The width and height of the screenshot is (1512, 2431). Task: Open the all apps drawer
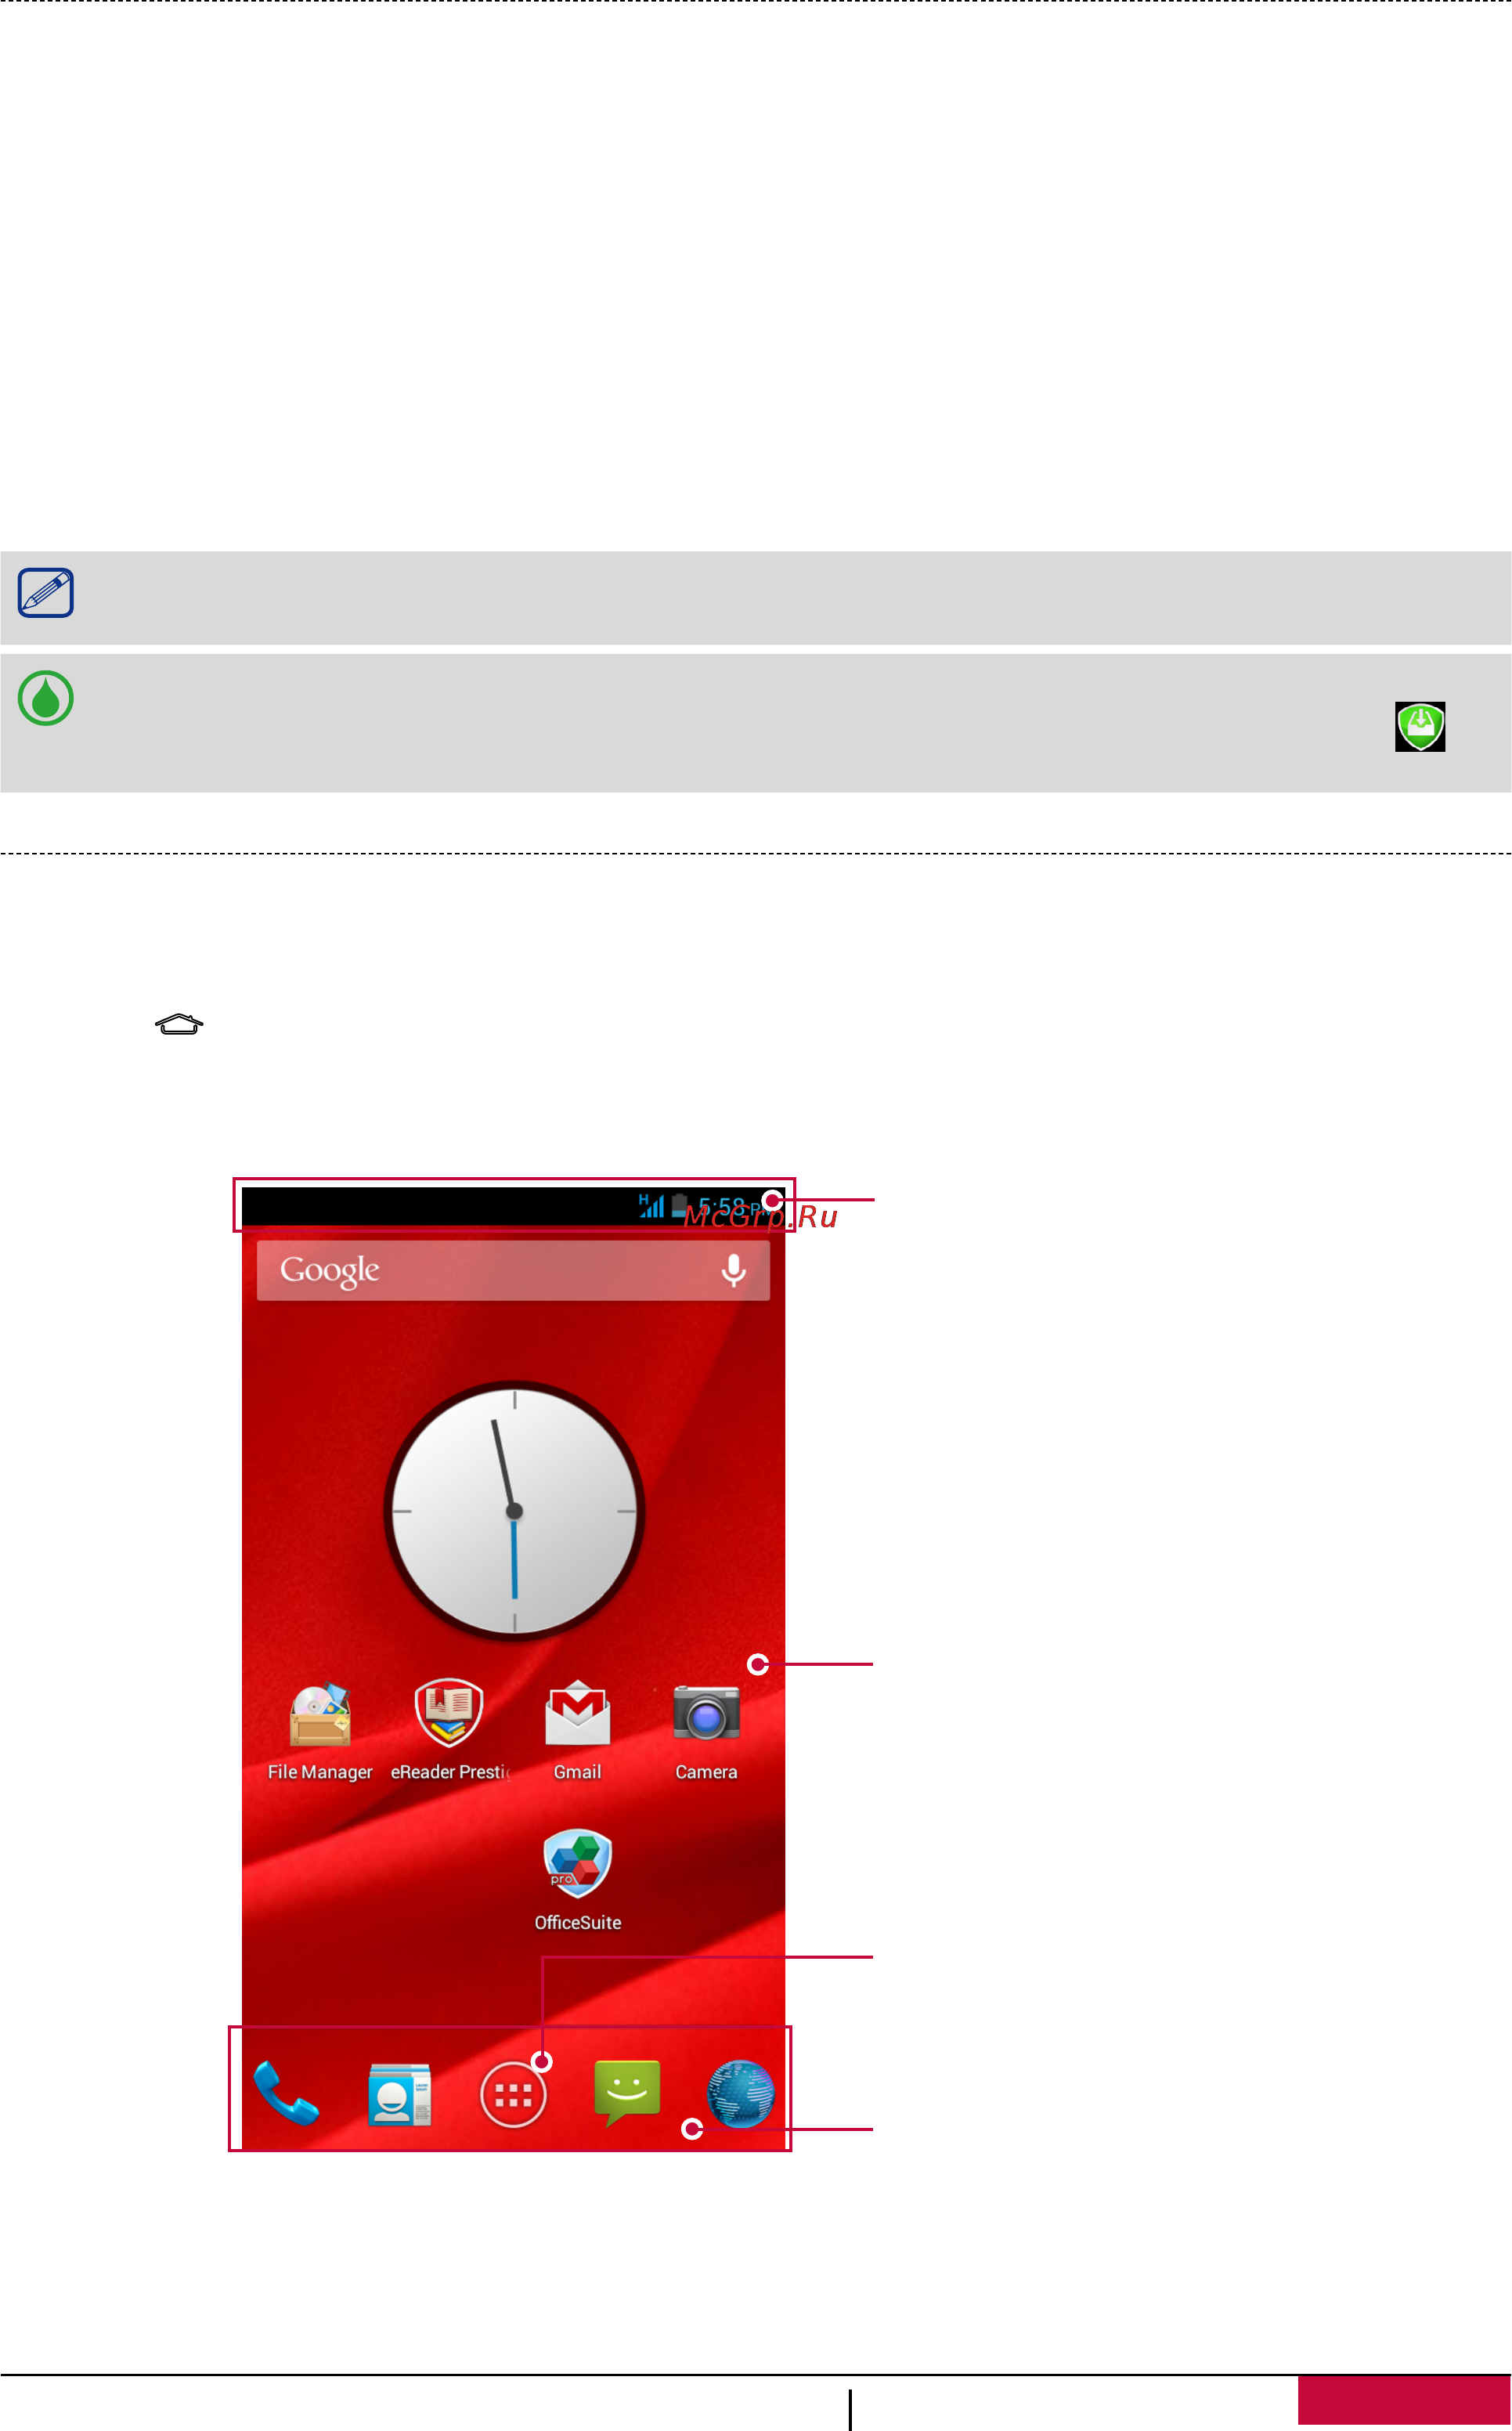pyautogui.click(x=513, y=2095)
